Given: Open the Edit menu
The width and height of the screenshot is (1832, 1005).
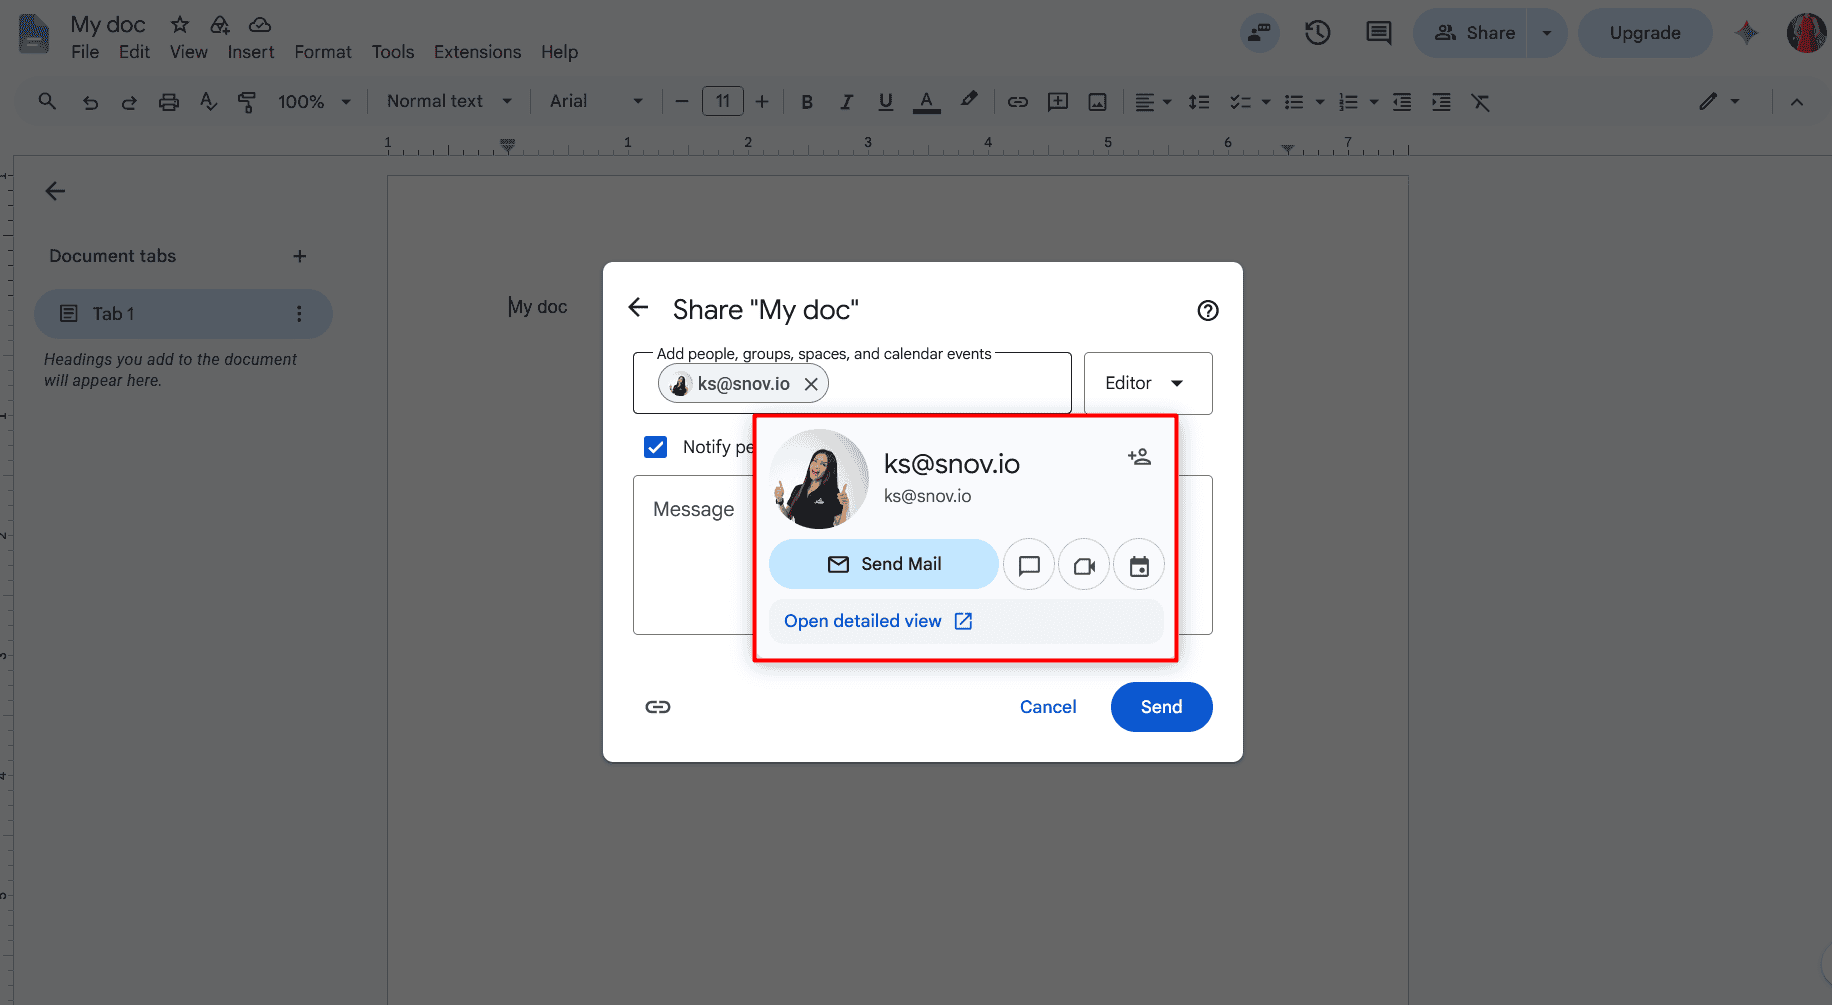Looking at the screenshot, I should click(x=134, y=52).
